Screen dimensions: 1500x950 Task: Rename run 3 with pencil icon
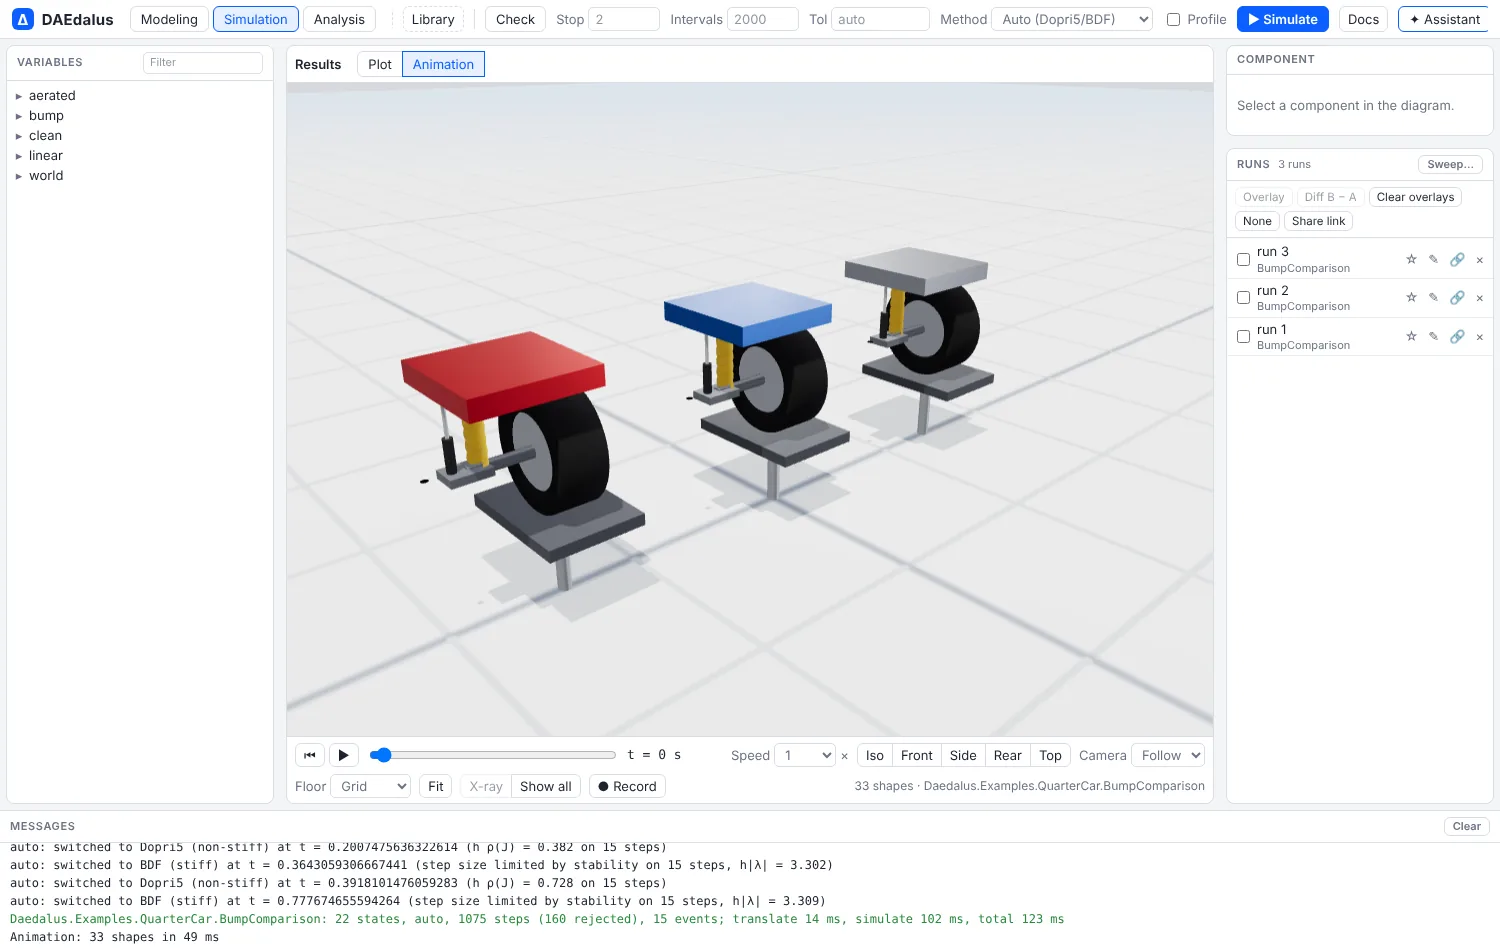[1433, 259]
